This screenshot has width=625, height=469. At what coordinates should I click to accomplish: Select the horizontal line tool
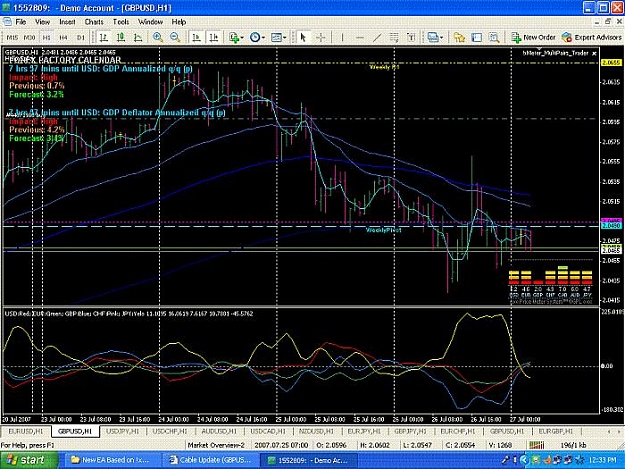[360, 37]
